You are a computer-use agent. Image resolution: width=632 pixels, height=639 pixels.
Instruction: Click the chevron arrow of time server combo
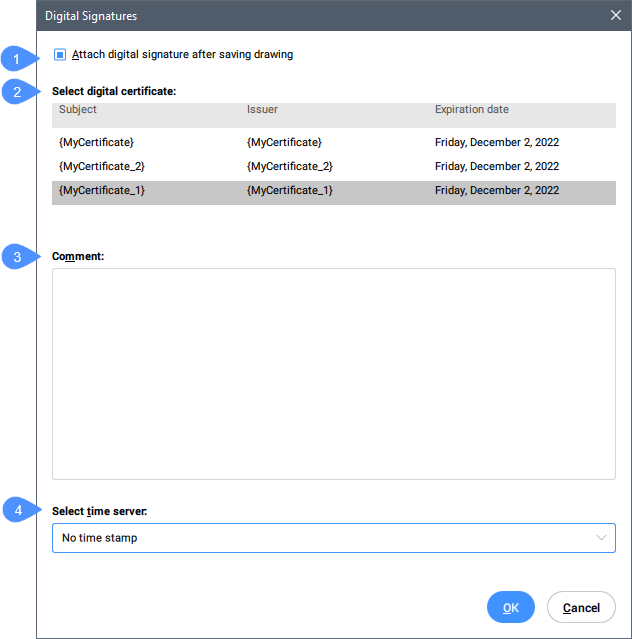click(x=601, y=538)
